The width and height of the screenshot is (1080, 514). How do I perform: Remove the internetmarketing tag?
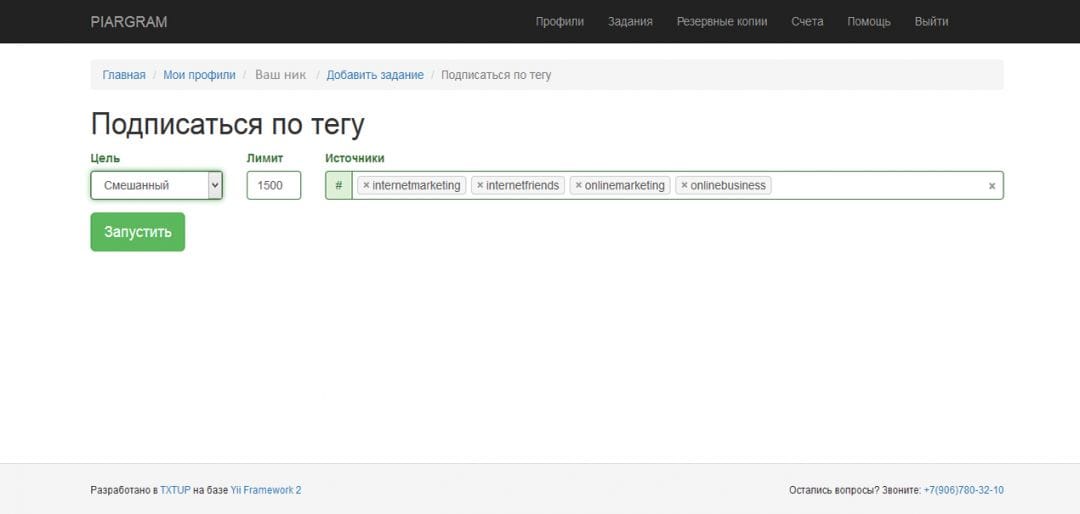click(x=366, y=185)
